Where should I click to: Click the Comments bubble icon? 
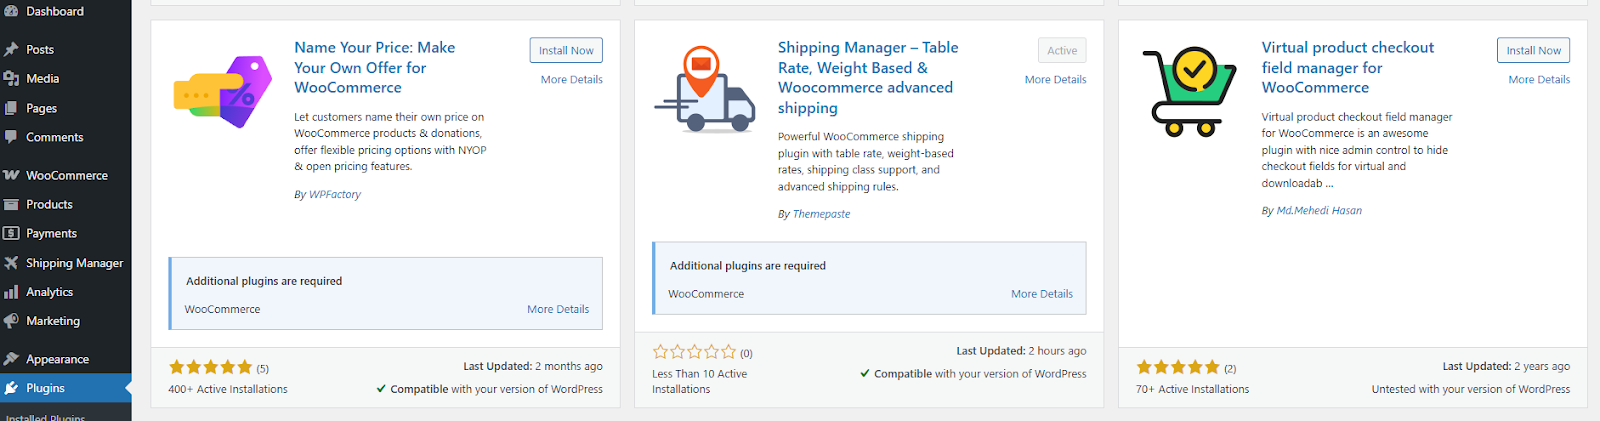[11, 137]
